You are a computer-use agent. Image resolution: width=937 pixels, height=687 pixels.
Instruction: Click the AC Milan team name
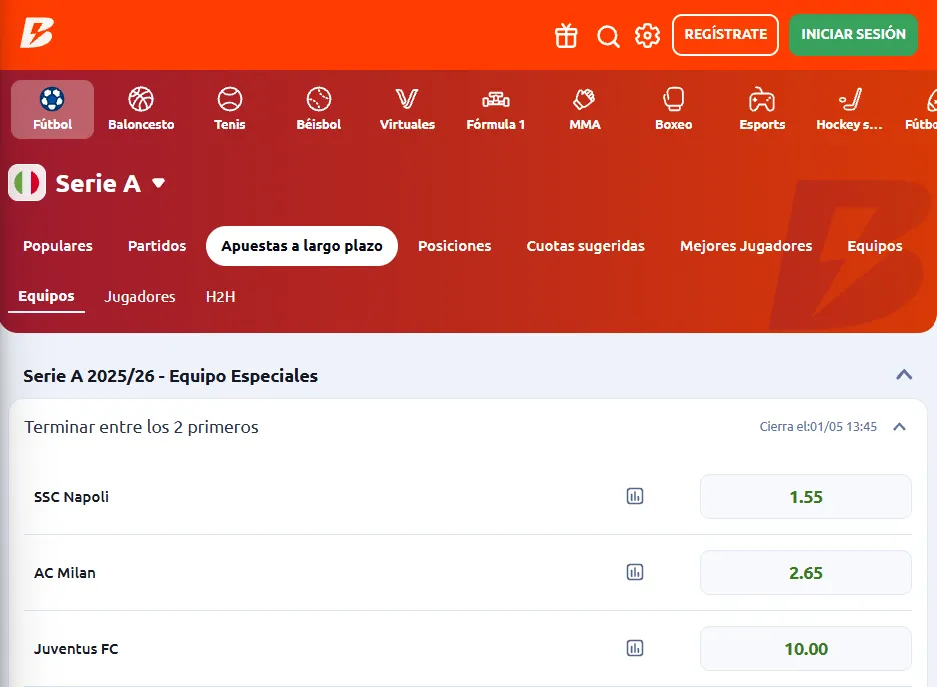pos(65,573)
